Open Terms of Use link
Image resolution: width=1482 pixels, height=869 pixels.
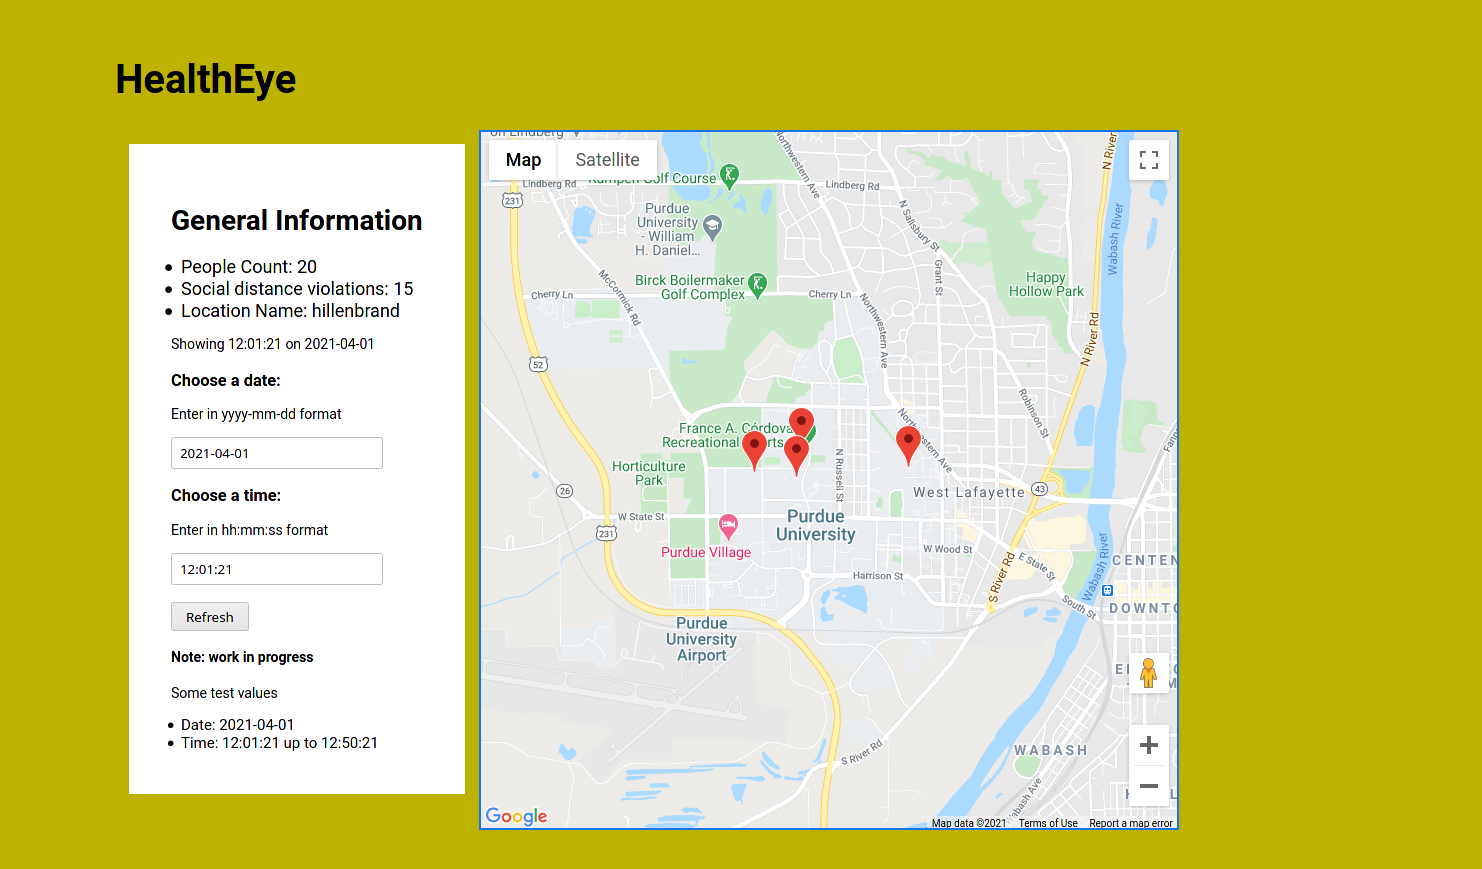[1048, 823]
